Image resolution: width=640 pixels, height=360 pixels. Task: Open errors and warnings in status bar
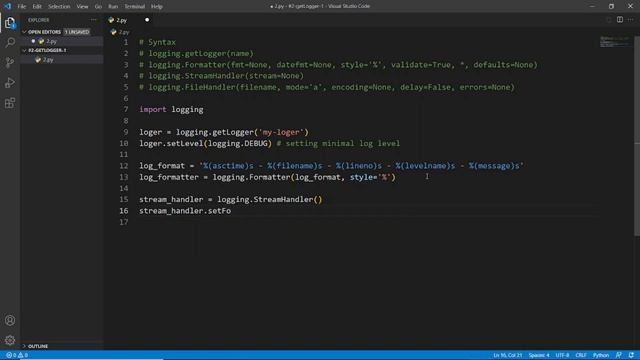tap(17, 355)
